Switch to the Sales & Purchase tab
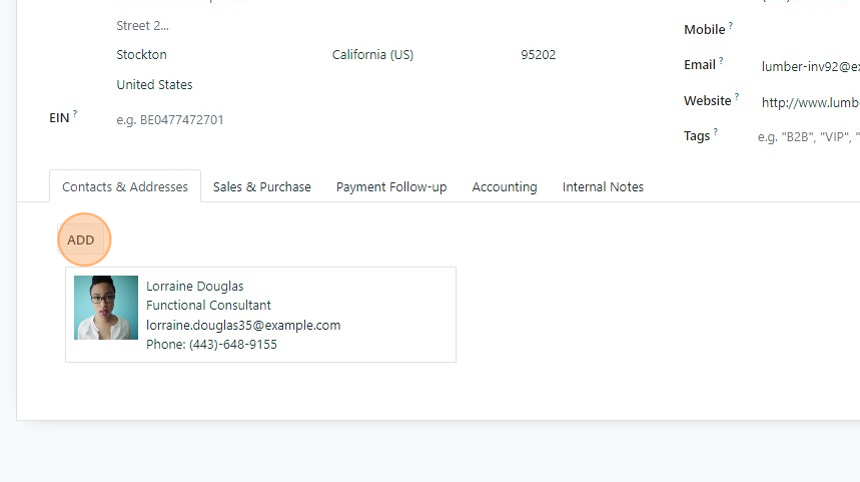Screen dimensions: 860x482 pyautogui.click(x=262, y=187)
